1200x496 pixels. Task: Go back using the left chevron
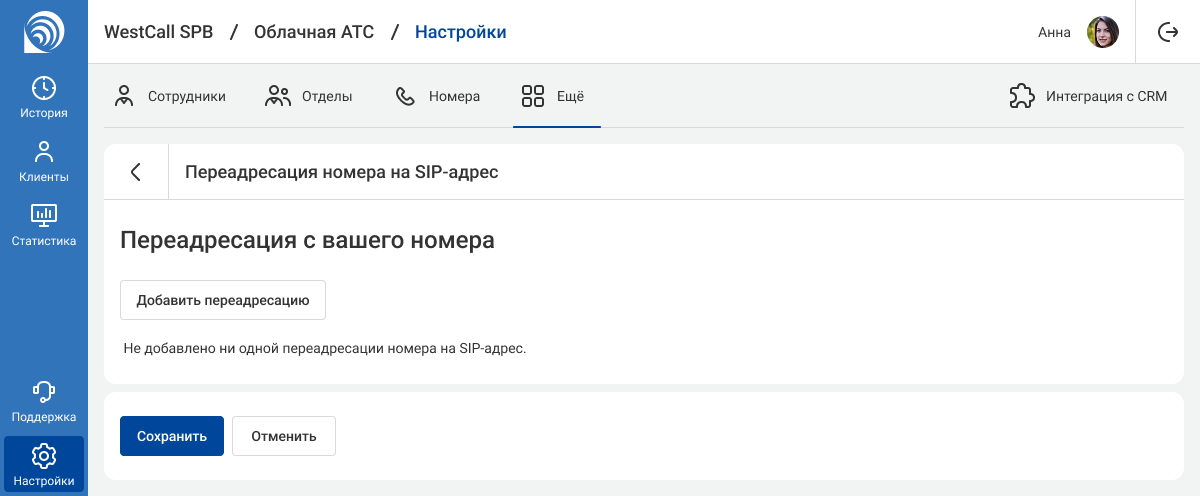pos(136,172)
